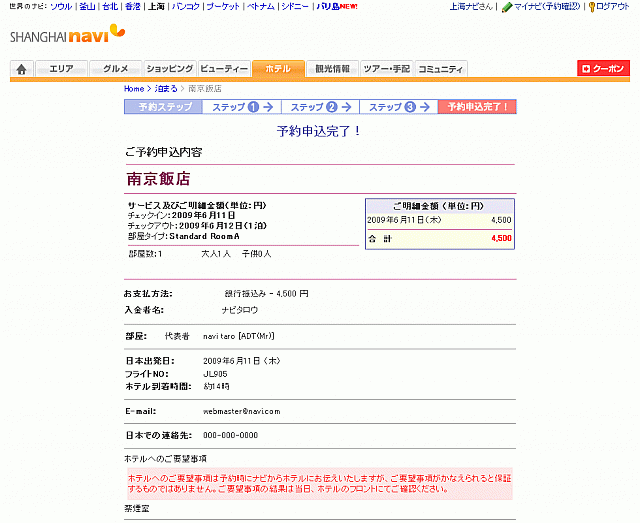The width and height of the screenshot is (640, 523).
Task: Click the red 合計 4,500 amount
Action: pyautogui.click(x=501, y=238)
